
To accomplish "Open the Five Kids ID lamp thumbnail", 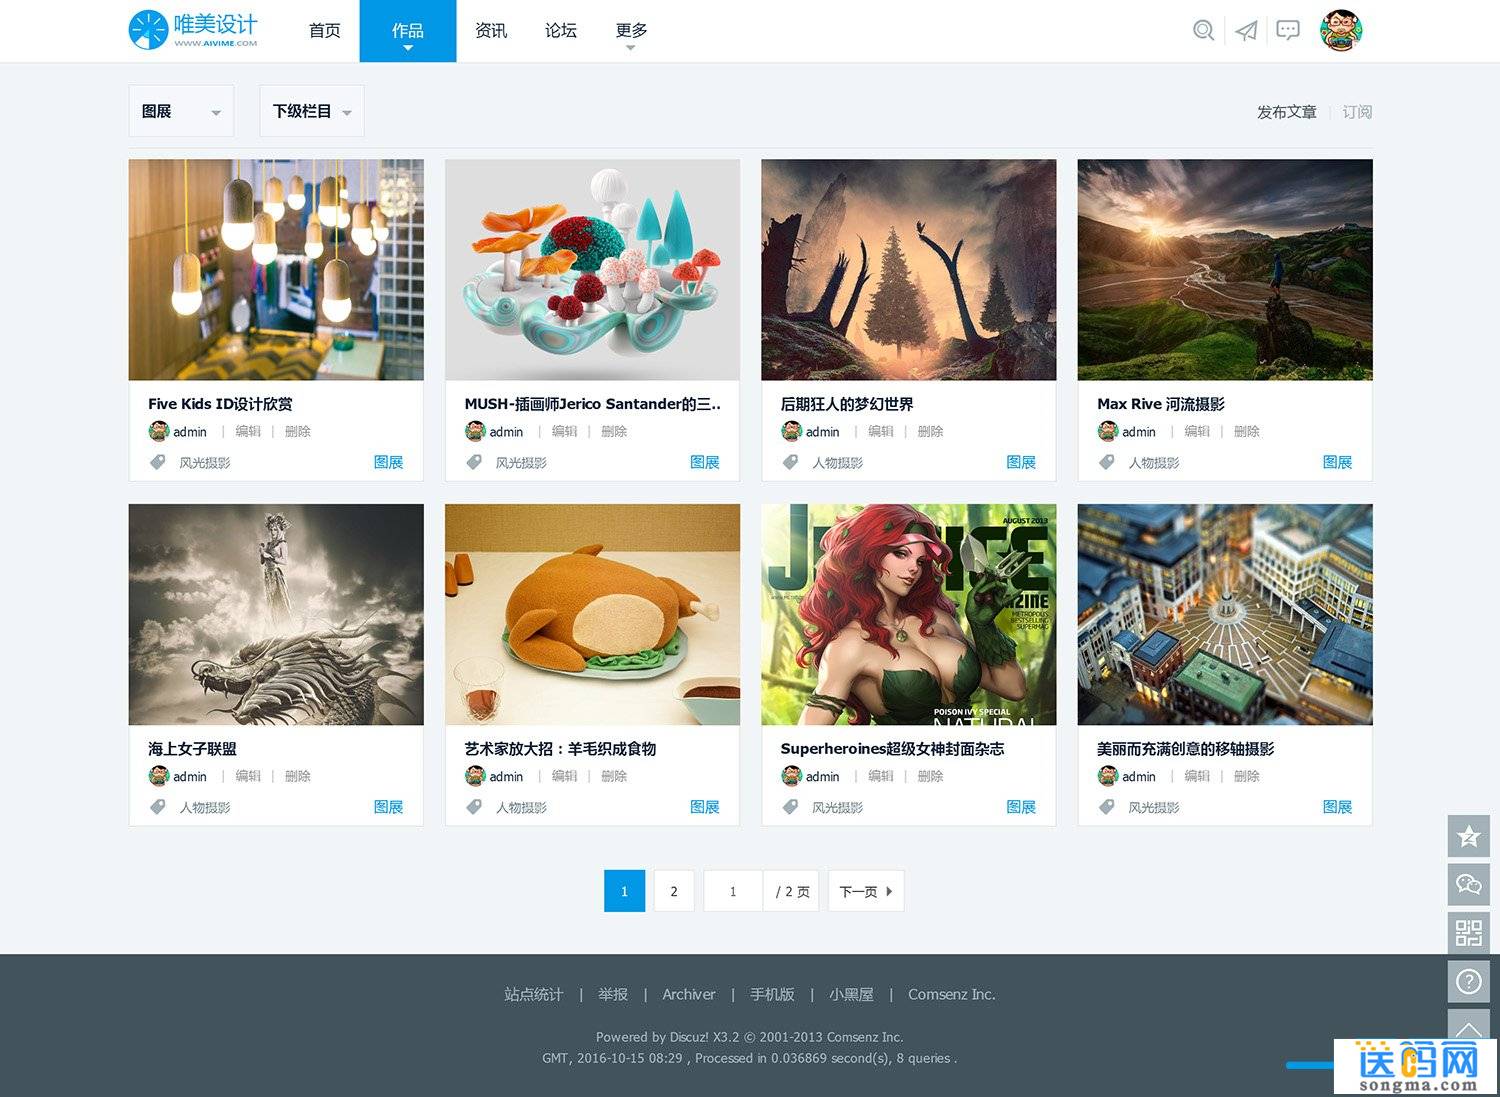I will coord(276,270).
